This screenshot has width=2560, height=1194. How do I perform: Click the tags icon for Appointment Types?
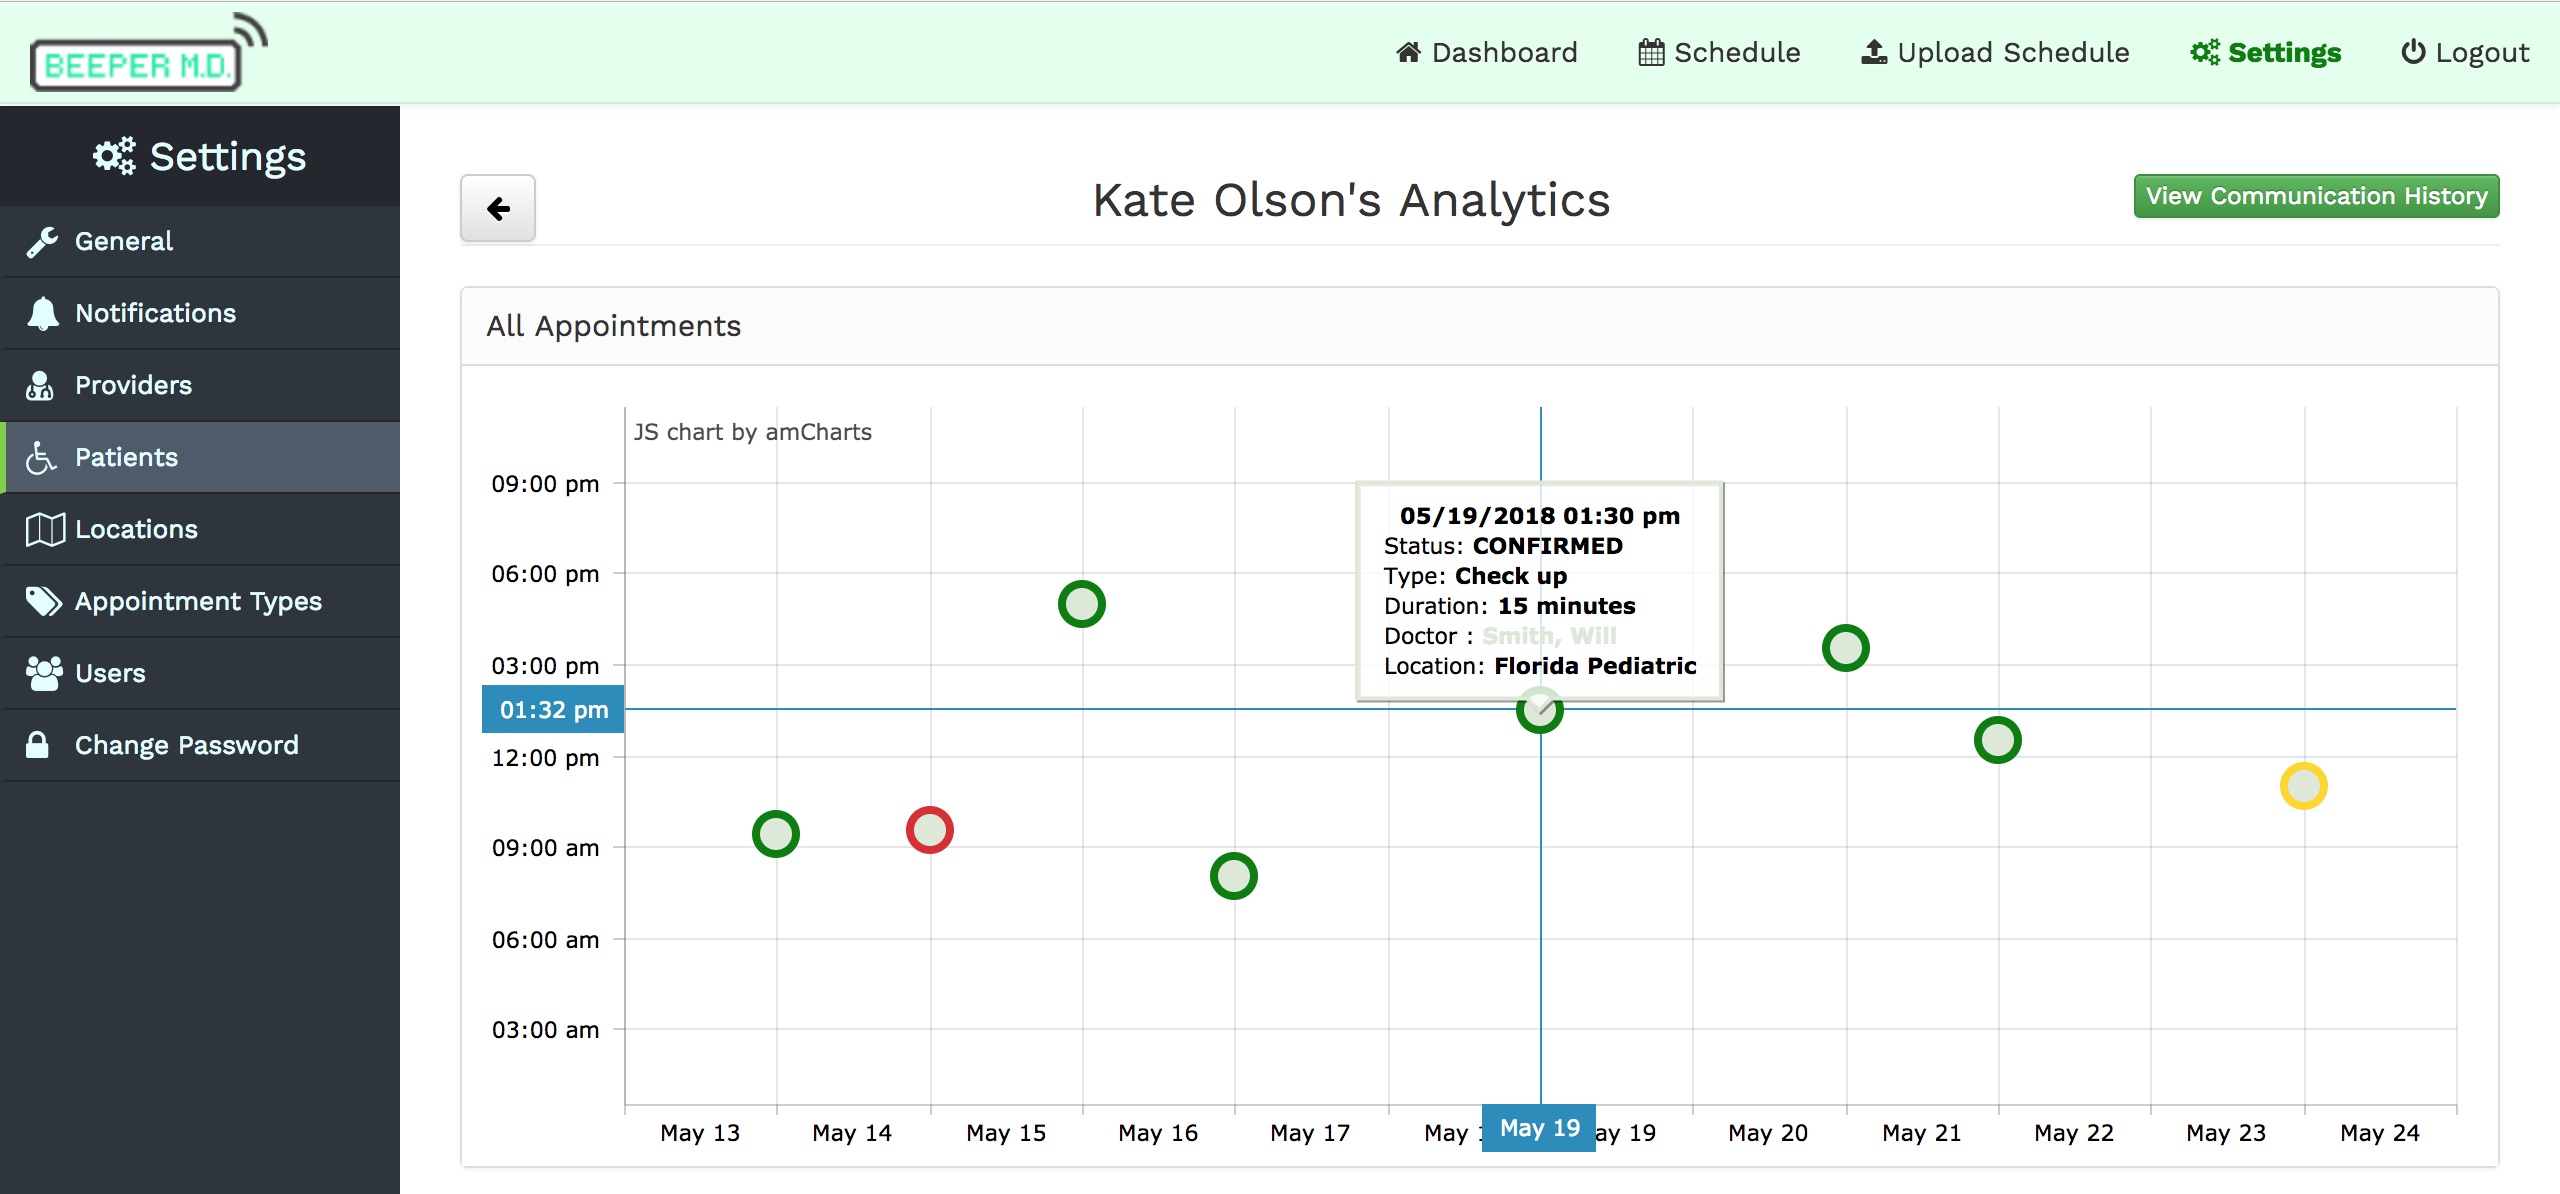coord(43,602)
